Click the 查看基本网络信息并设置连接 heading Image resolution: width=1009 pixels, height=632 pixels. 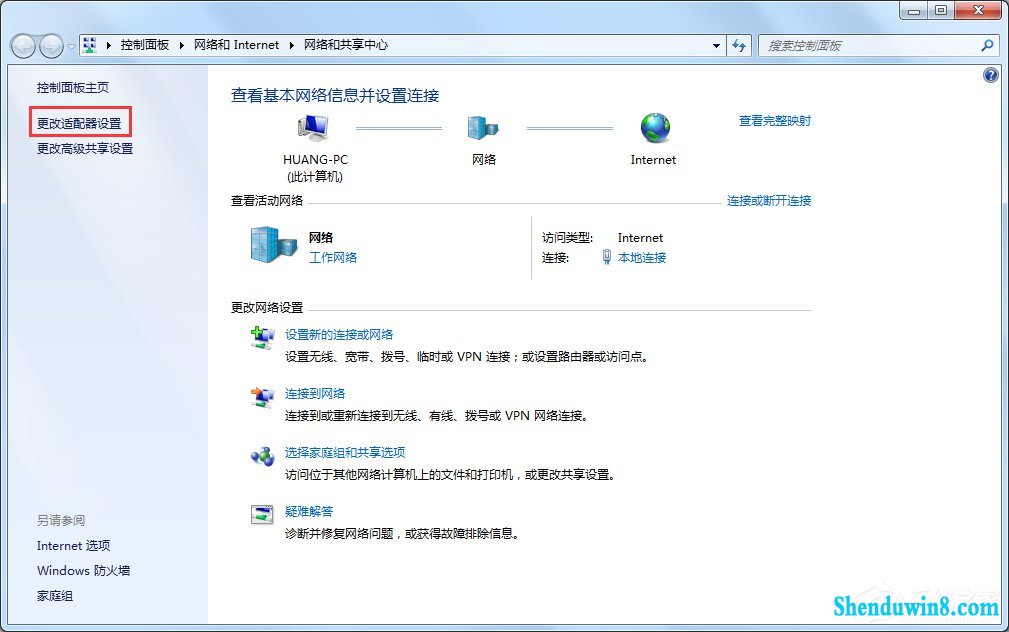335,96
